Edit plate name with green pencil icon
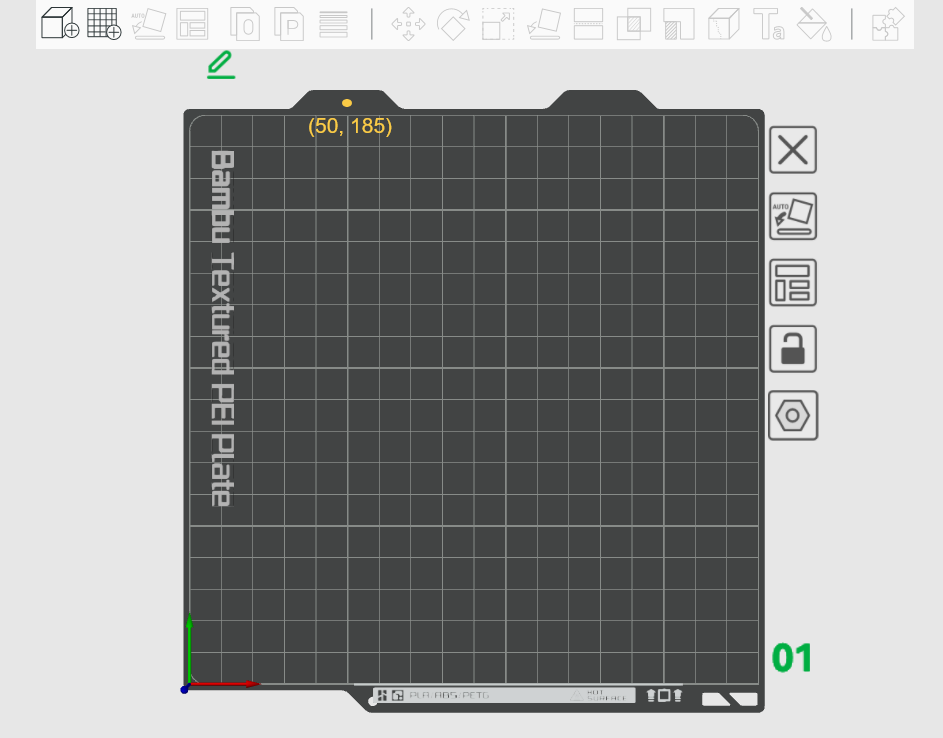The image size is (943, 738). click(x=221, y=66)
